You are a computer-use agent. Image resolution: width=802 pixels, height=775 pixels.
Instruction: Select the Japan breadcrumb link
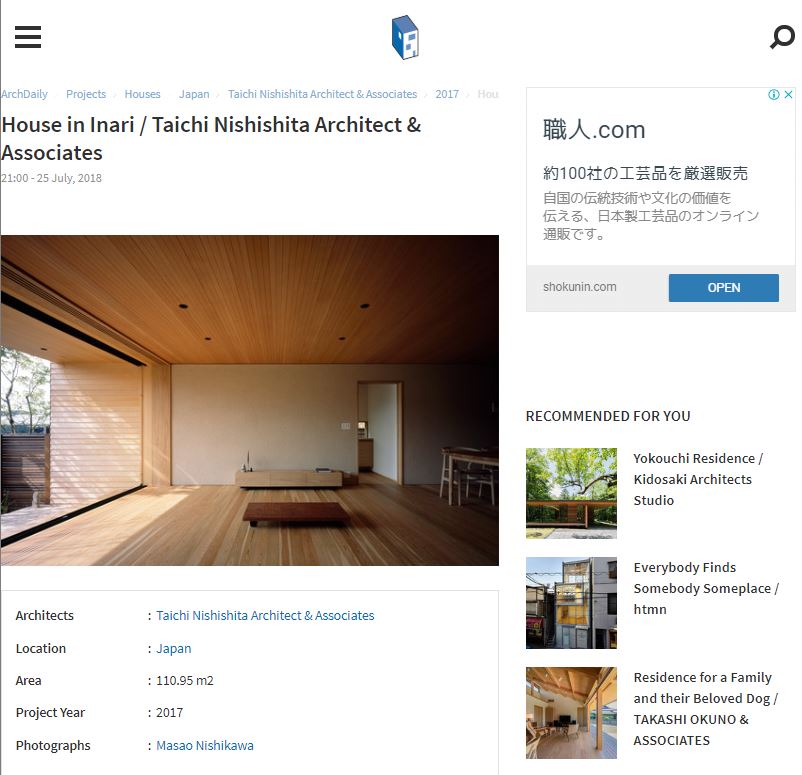(x=194, y=94)
